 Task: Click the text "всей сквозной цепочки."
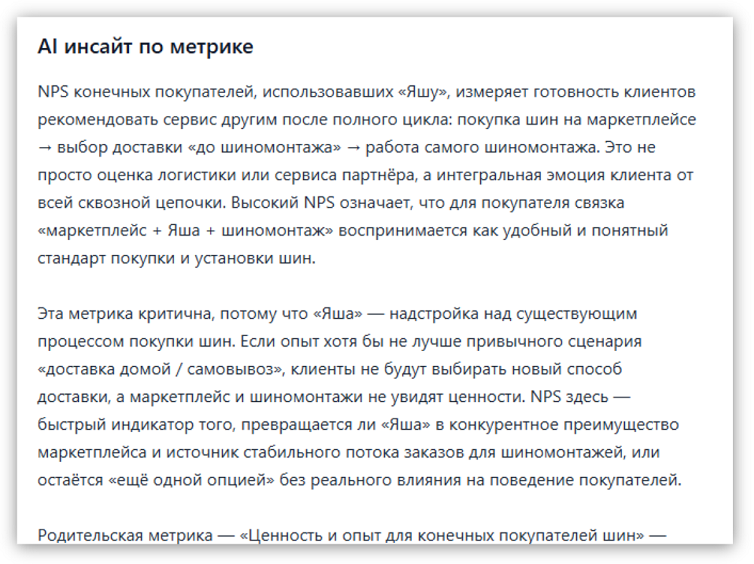[132, 203]
